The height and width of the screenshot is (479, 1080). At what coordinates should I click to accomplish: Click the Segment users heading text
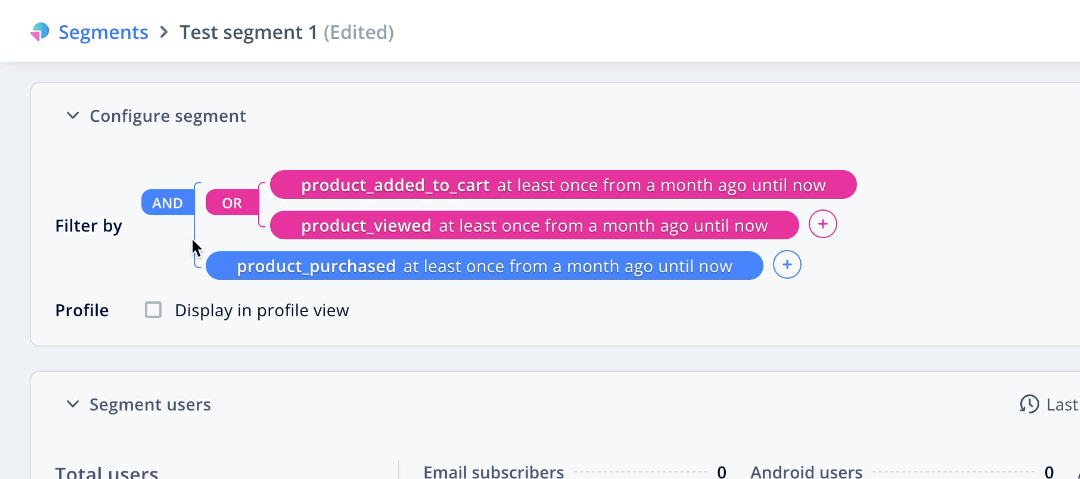tap(150, 405)
